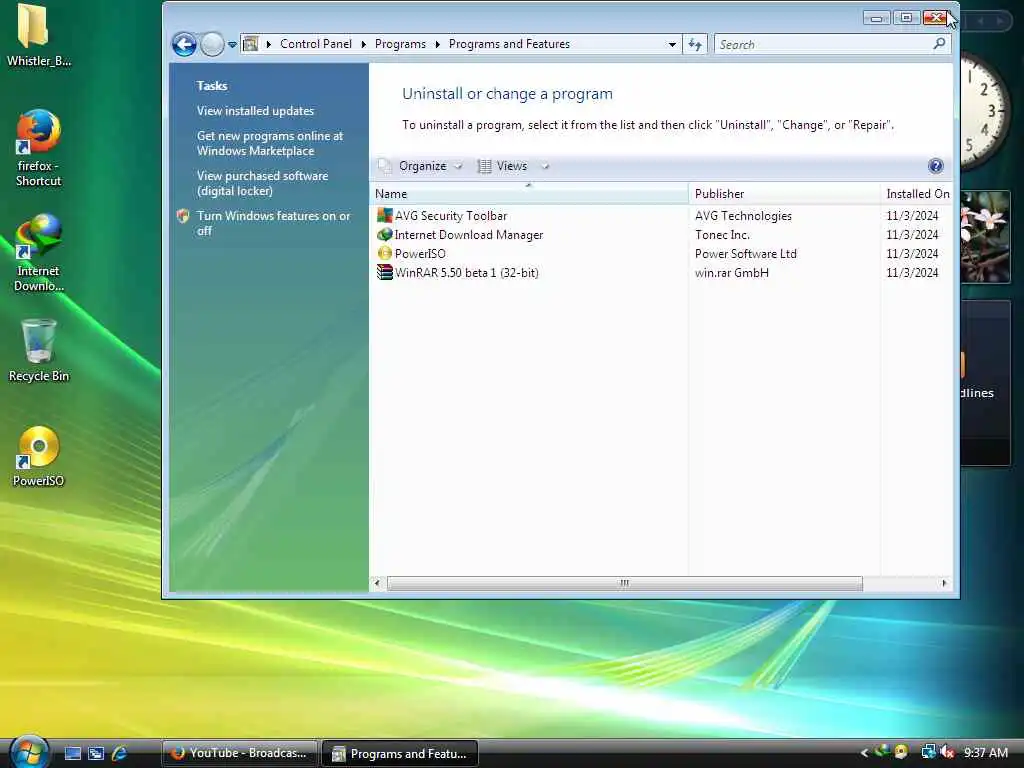1024x768 pixels.
Task: Click the WinRAR books icon in list
Action: [385, 272]
